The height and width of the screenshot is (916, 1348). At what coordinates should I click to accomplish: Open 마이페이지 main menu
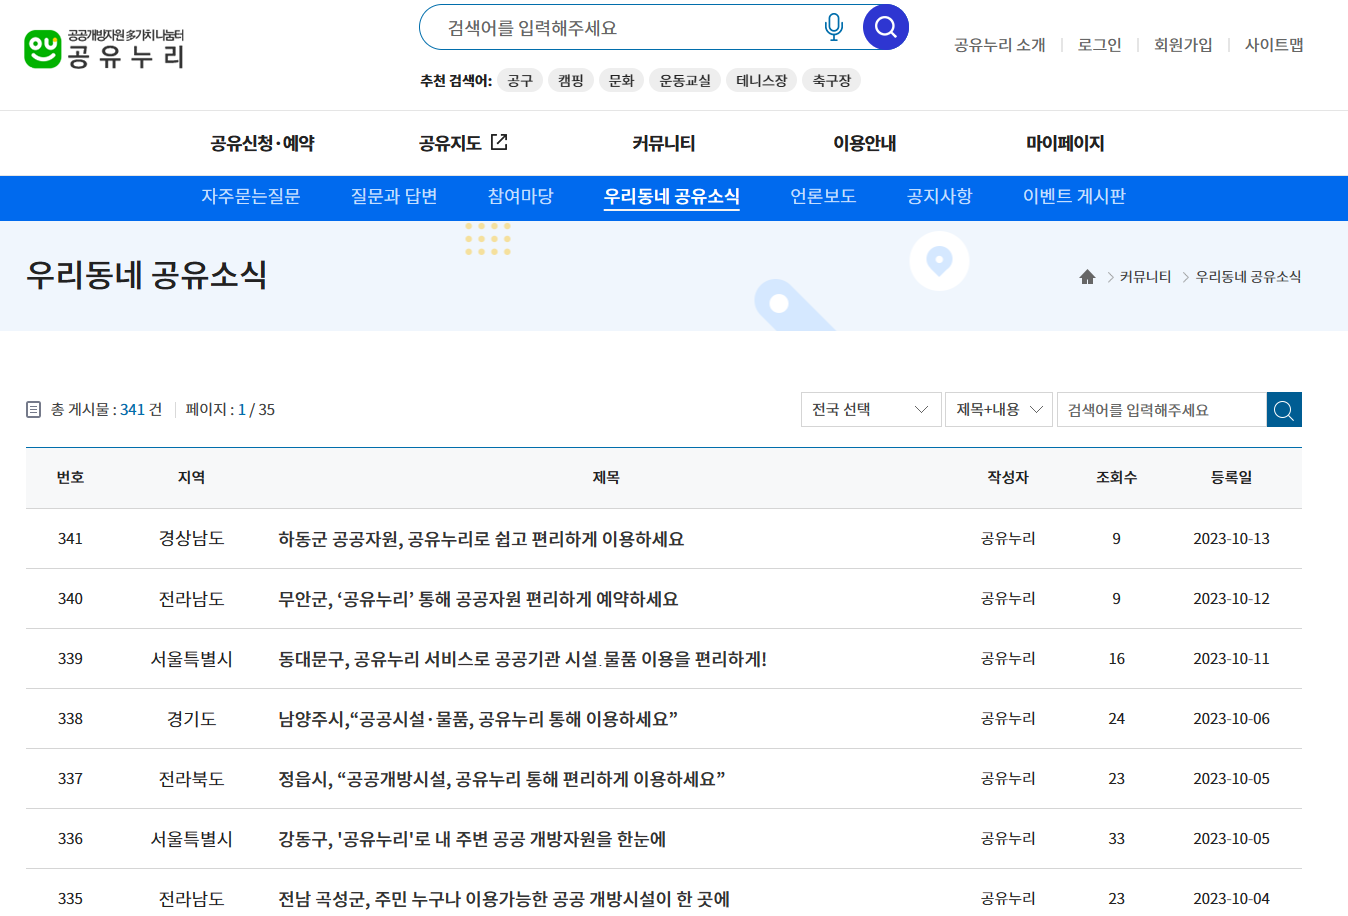coord(1065,143)
